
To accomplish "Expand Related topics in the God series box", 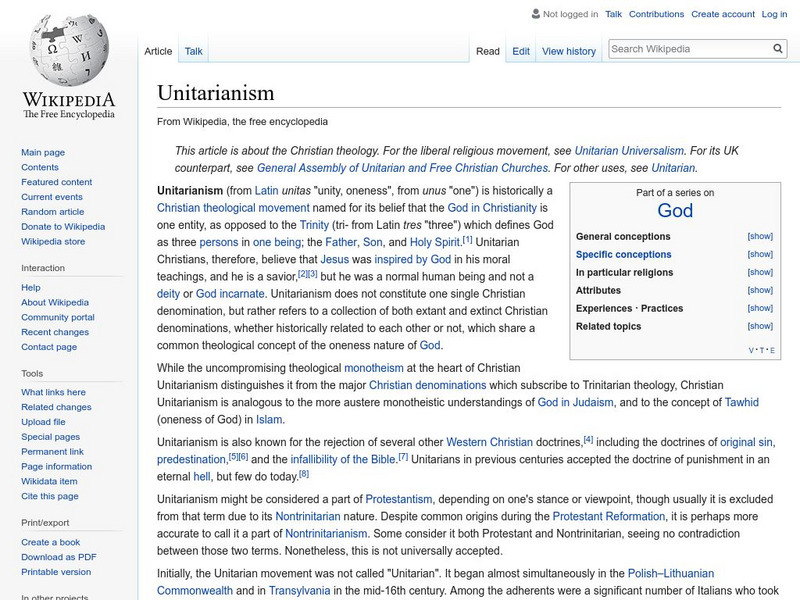I will point(761,325).
